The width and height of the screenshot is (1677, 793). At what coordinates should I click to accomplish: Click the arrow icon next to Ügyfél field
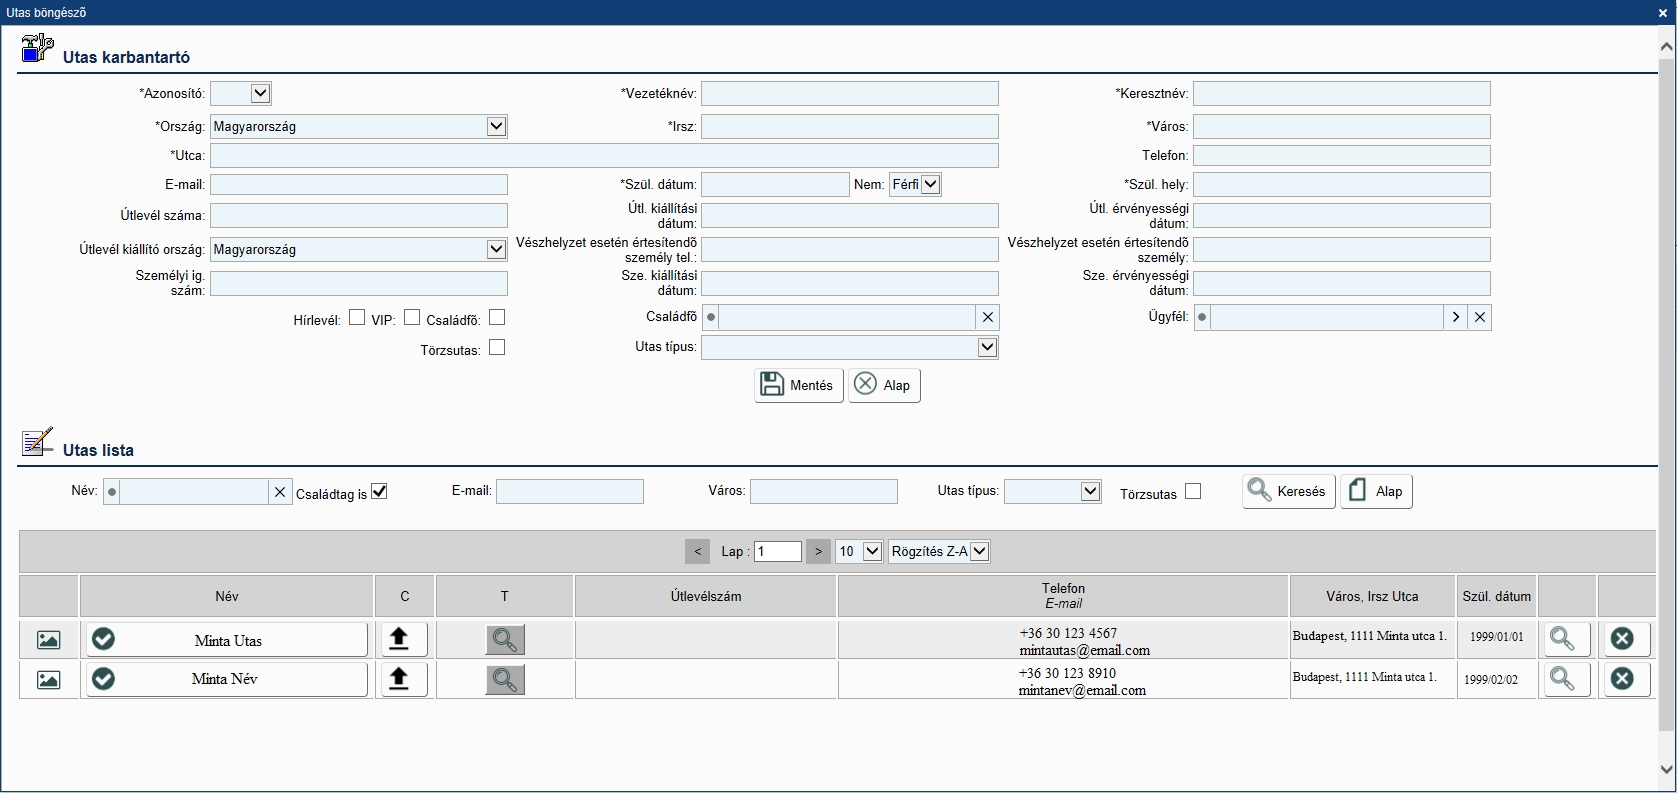coord(1456,317)
